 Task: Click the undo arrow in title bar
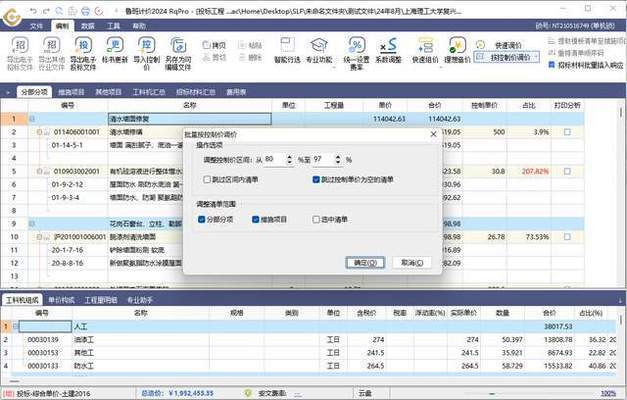click(34, 11)
